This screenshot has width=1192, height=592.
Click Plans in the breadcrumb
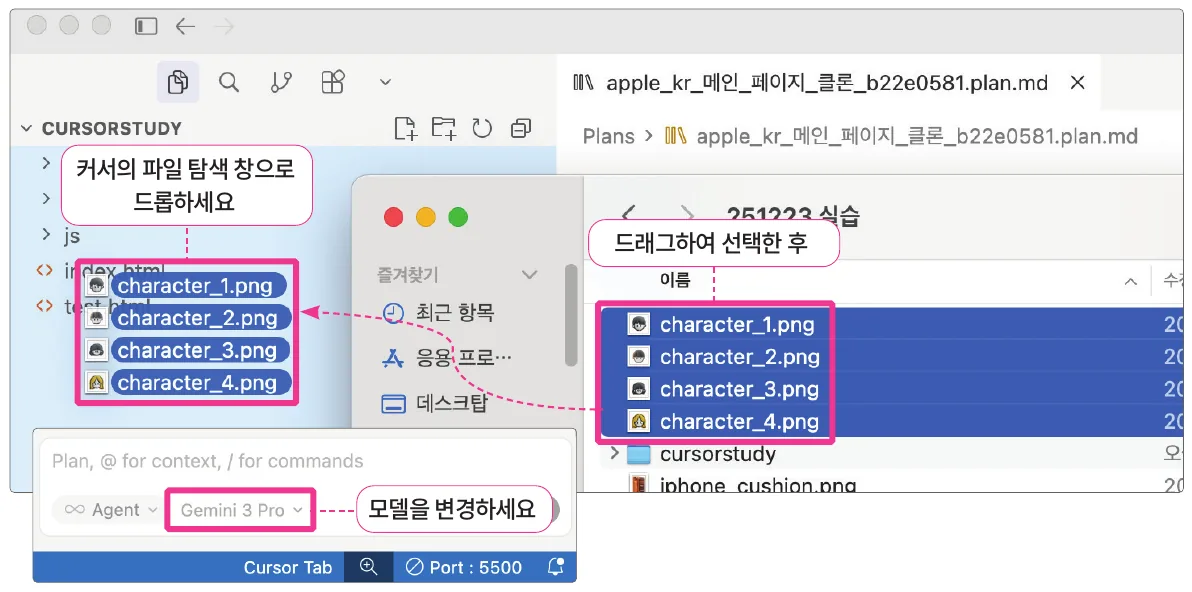coord(608,136)
